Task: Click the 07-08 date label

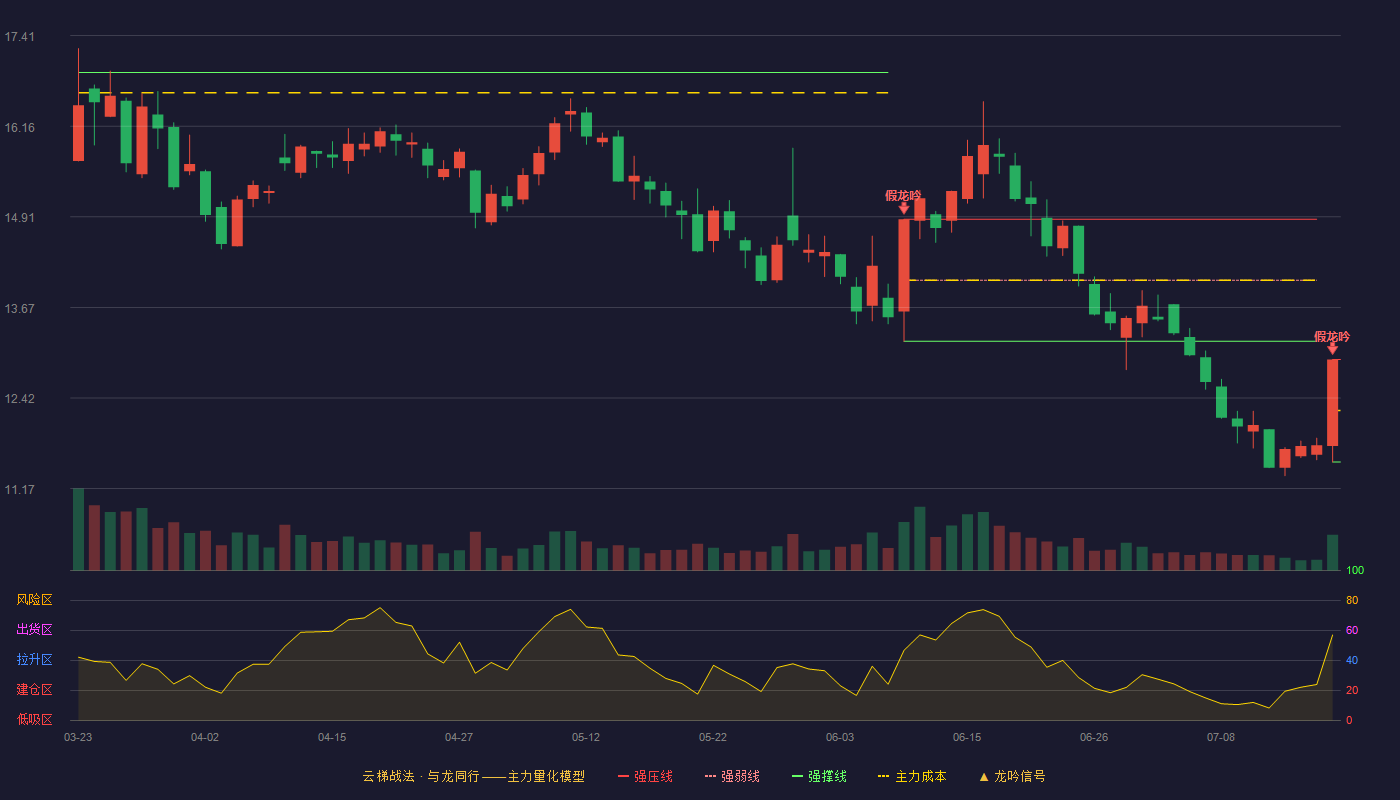Action: pos(1221,737)
